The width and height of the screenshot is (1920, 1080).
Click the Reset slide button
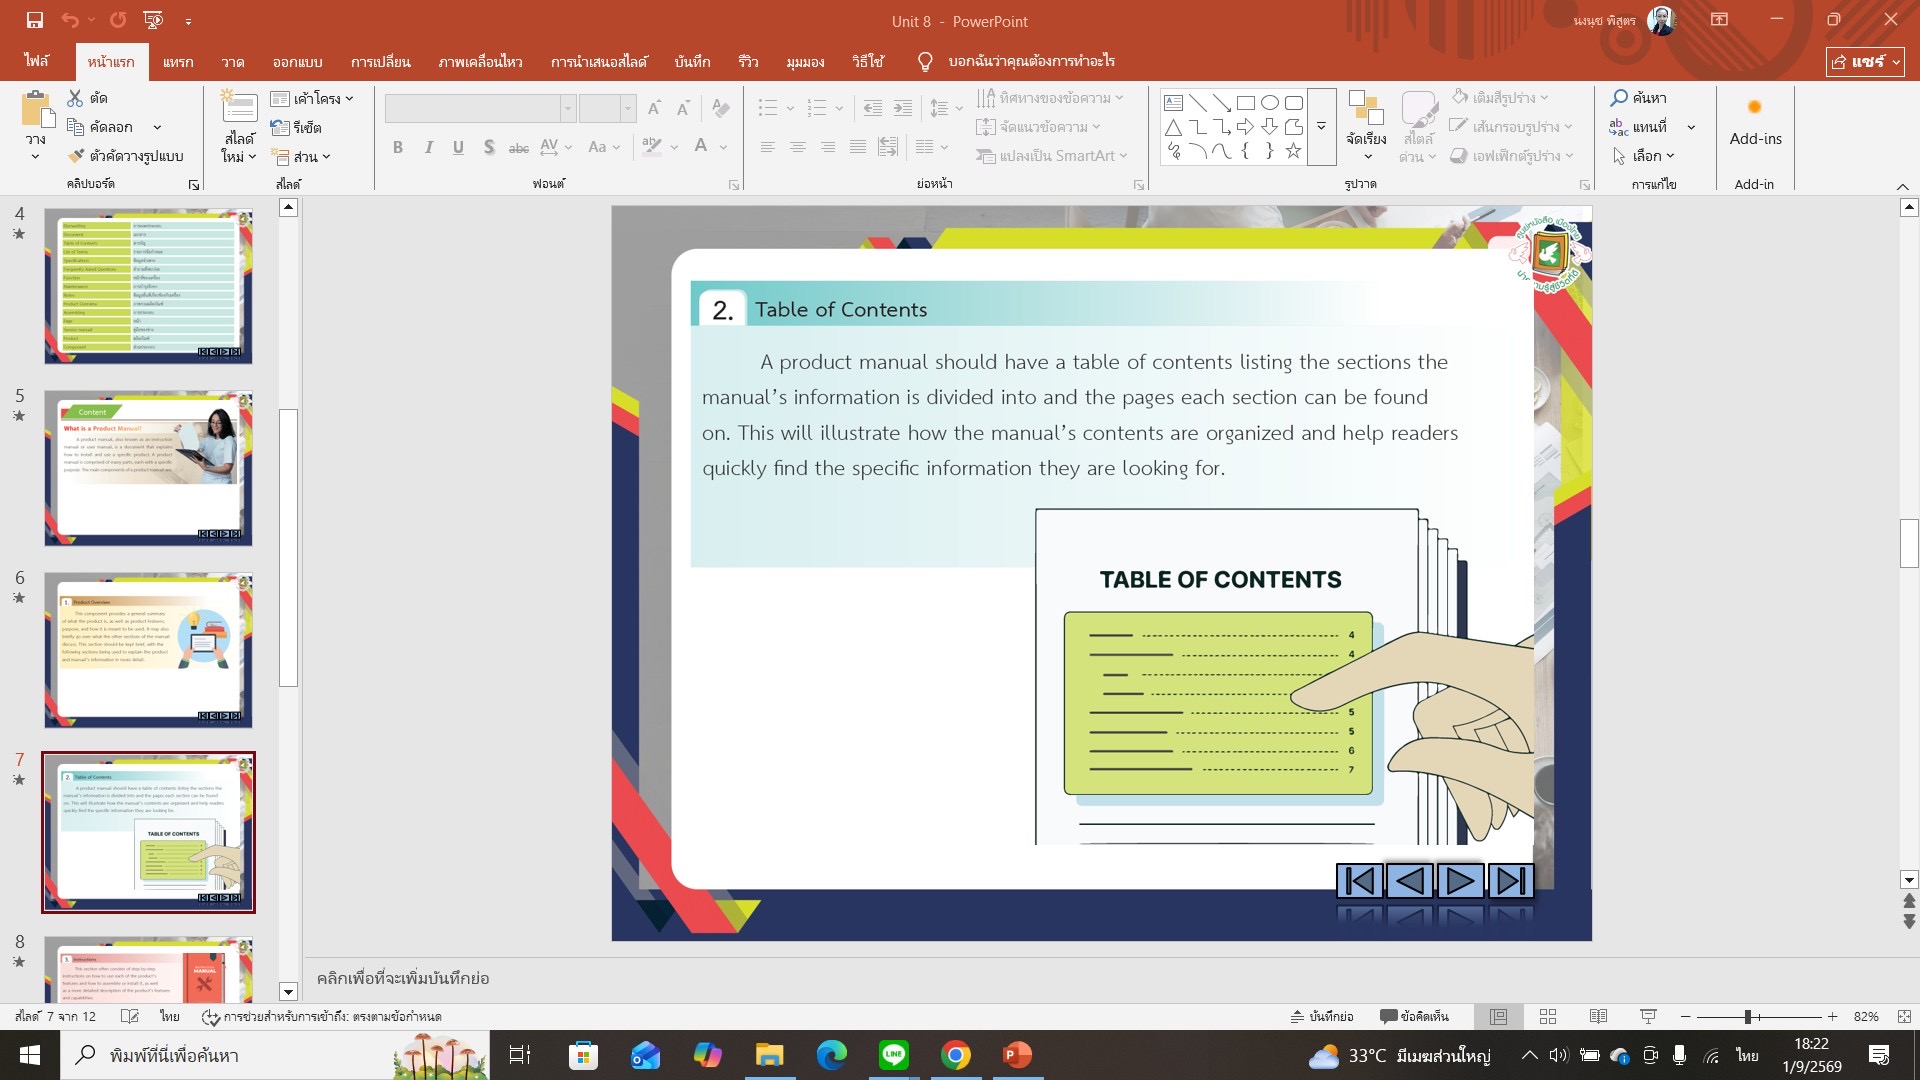[297, 127]
